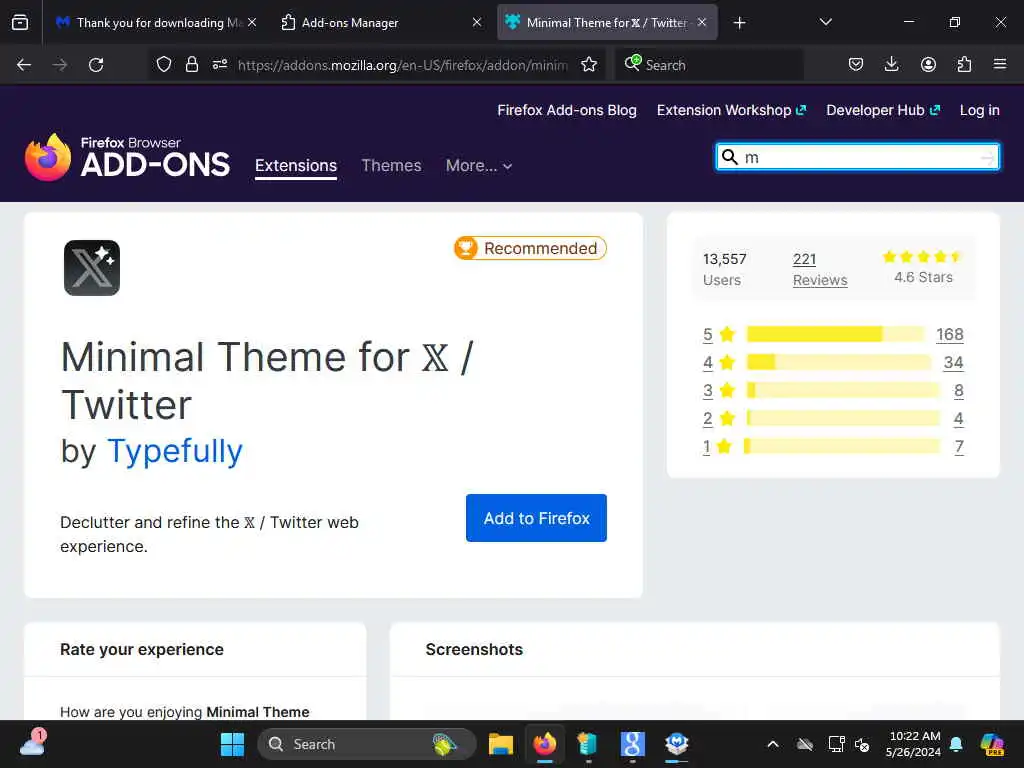Open the Extensions puzzle icon in toolbar

point(964,65)
